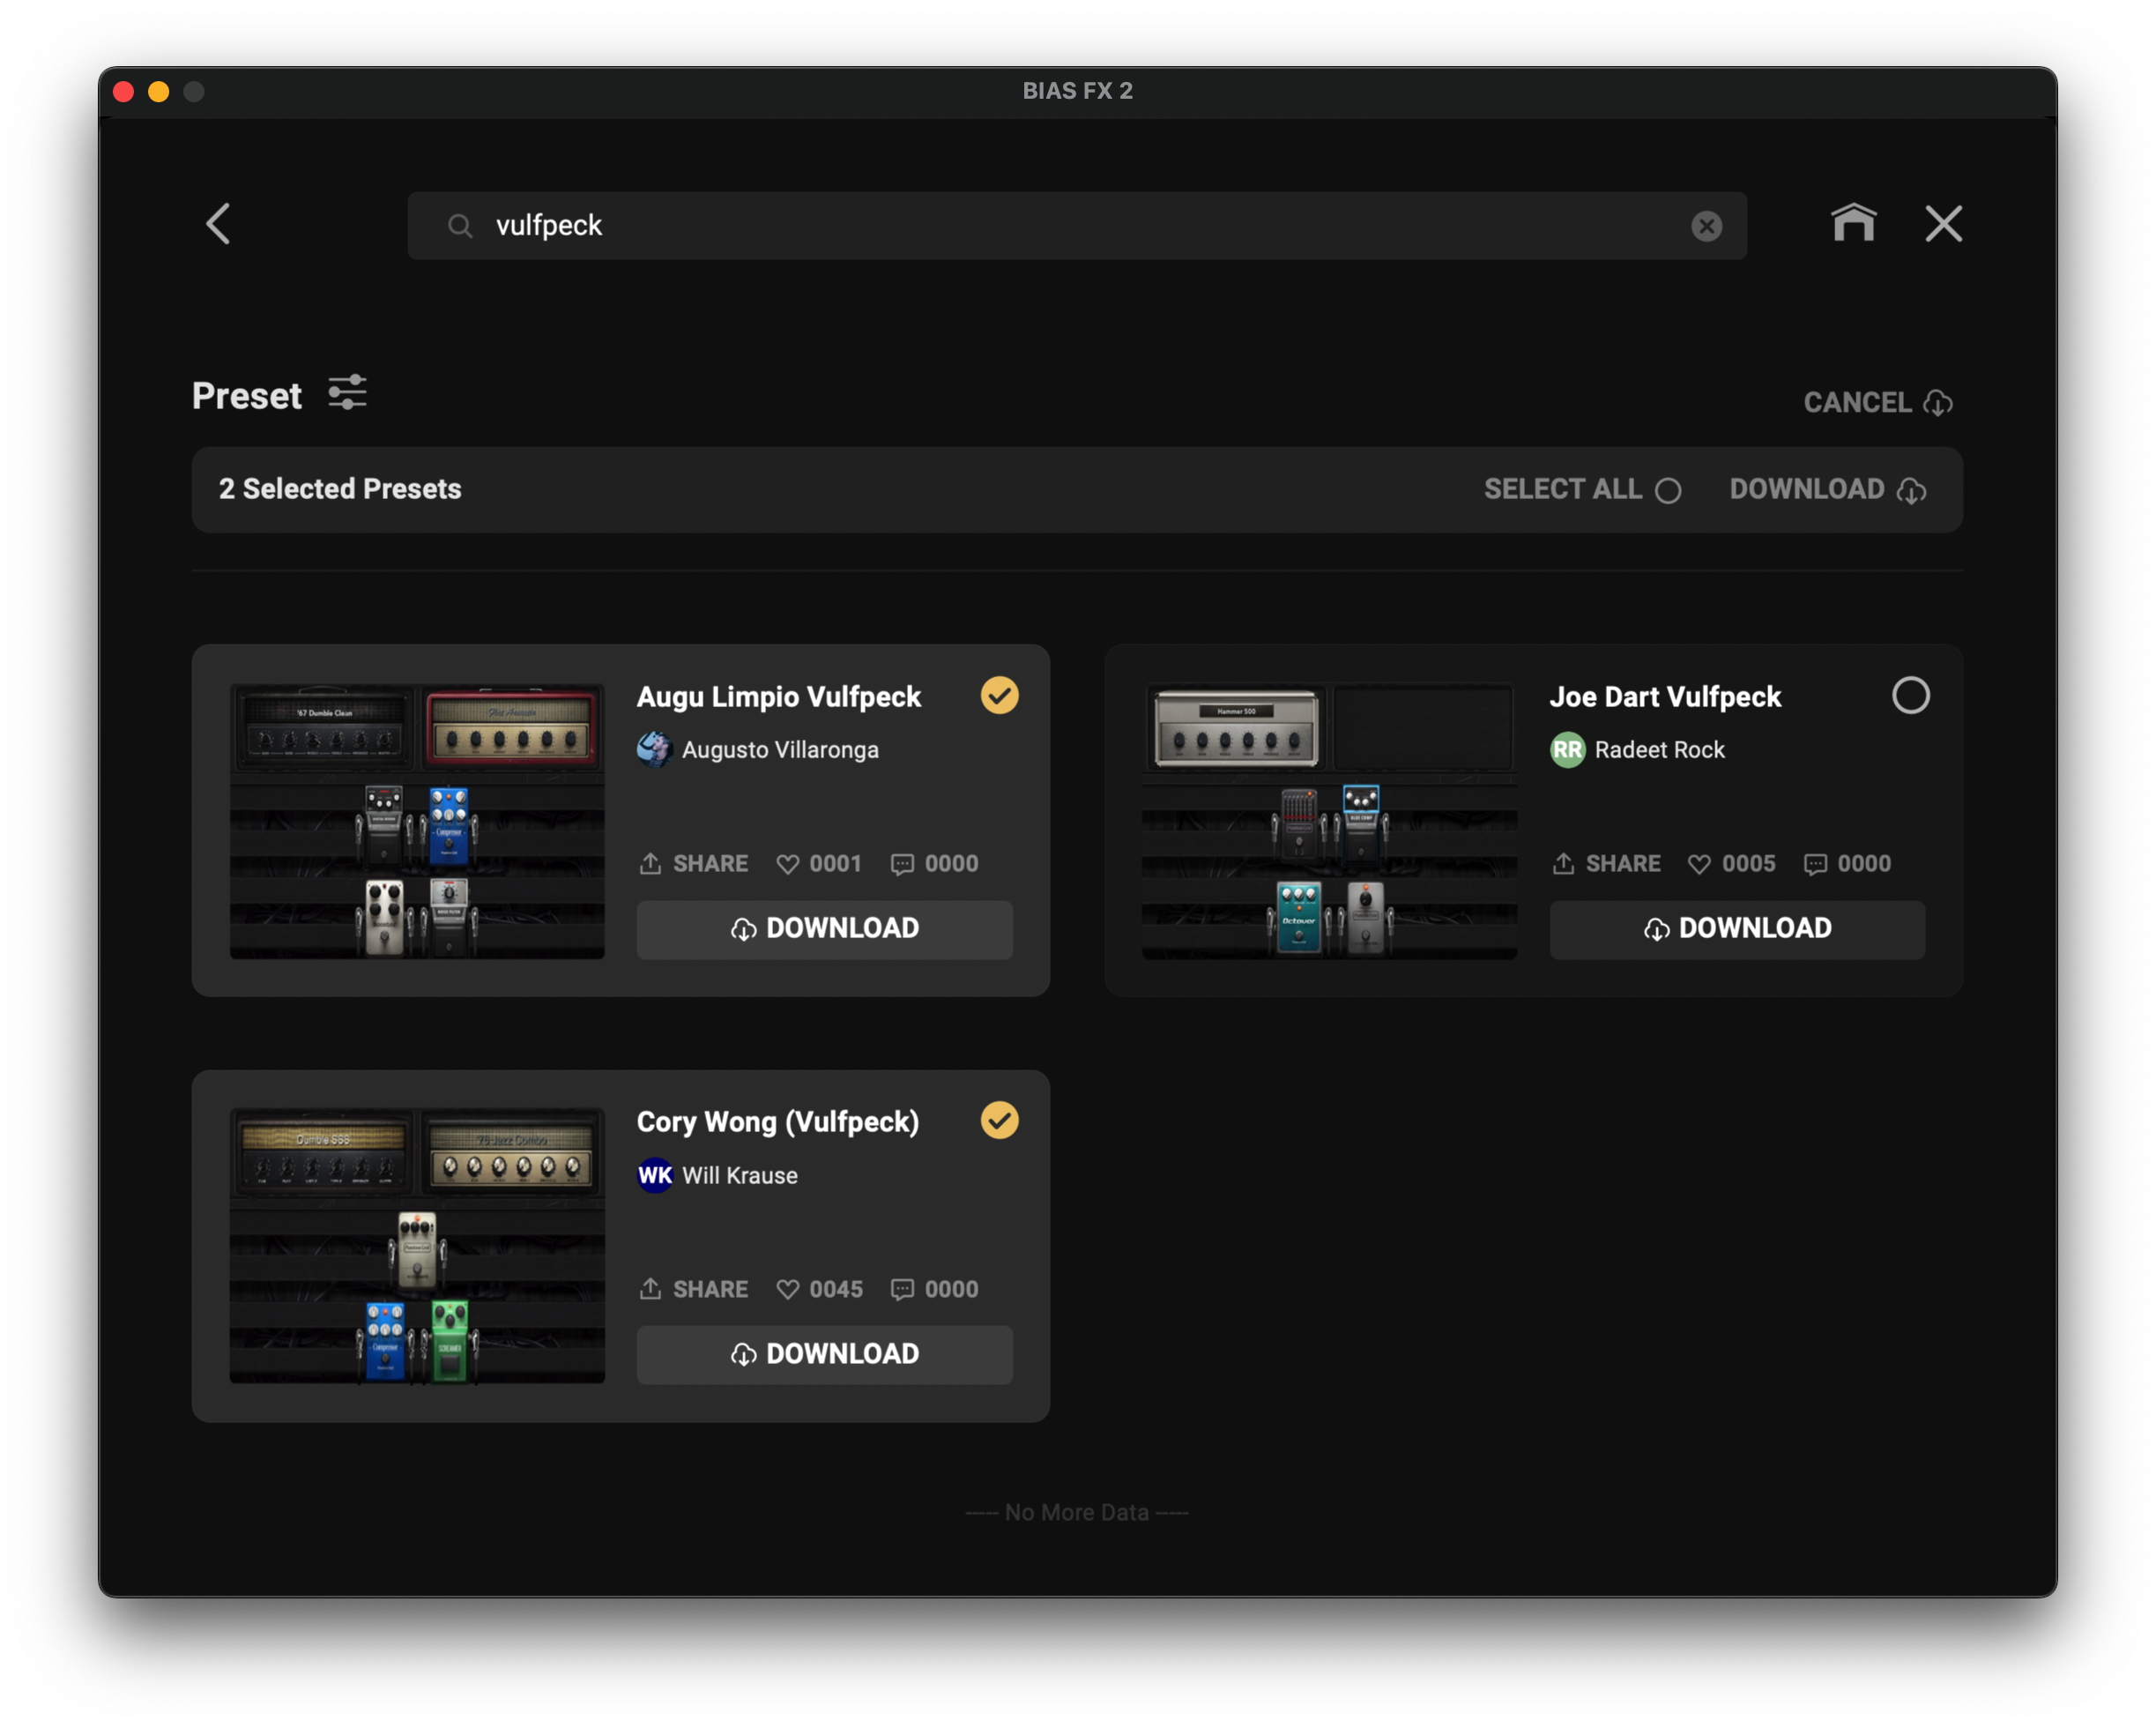Click the Cory Wong pedalboard thumbnail
This screenshot has height=1728, width=2156.
[417, 1245]
